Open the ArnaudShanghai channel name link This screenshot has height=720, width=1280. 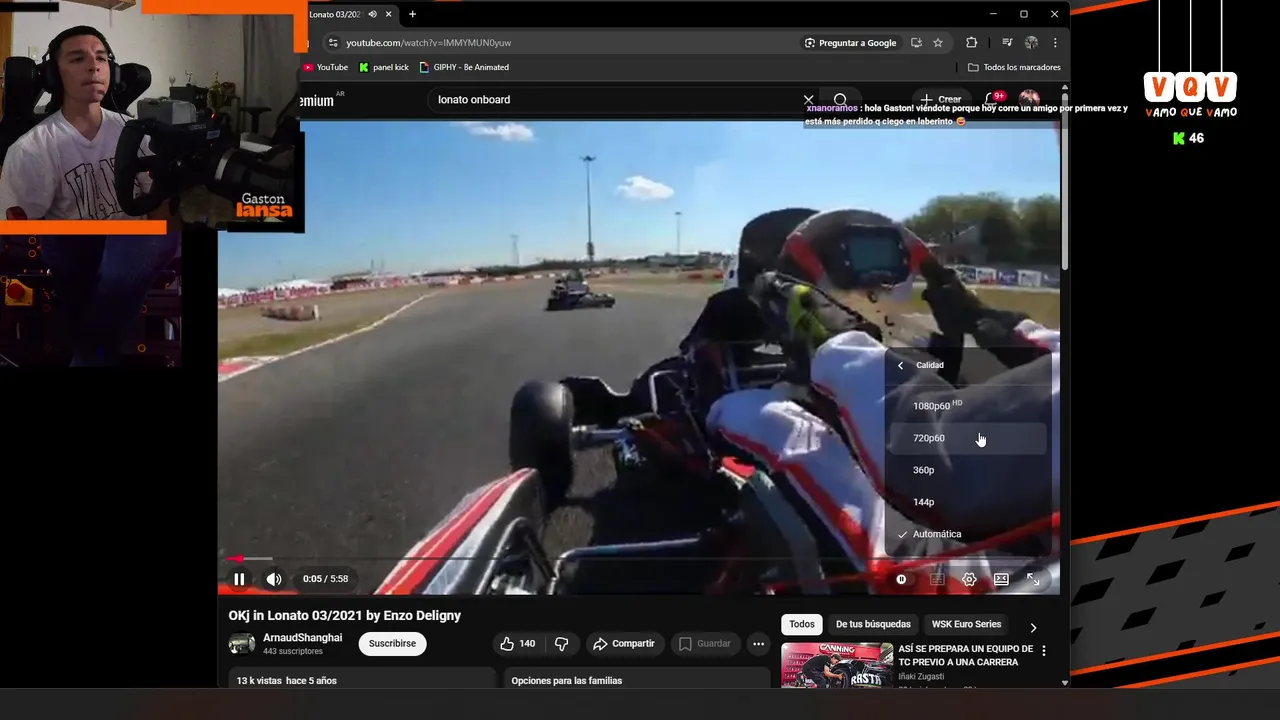[302, 638]
